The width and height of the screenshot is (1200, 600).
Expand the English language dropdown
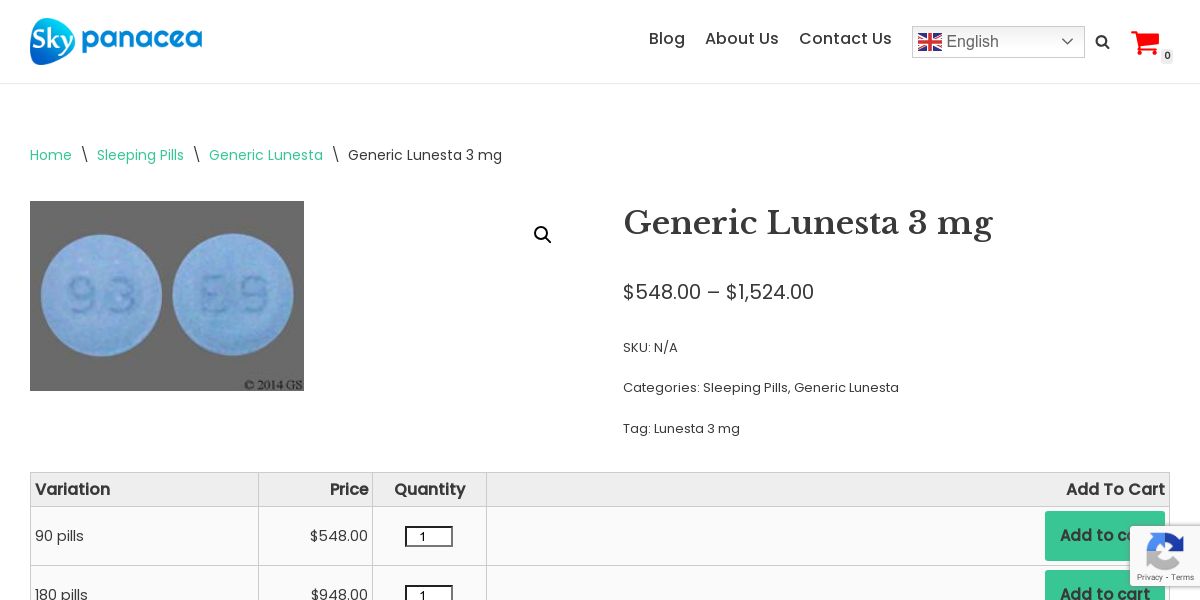[1067, 42]
